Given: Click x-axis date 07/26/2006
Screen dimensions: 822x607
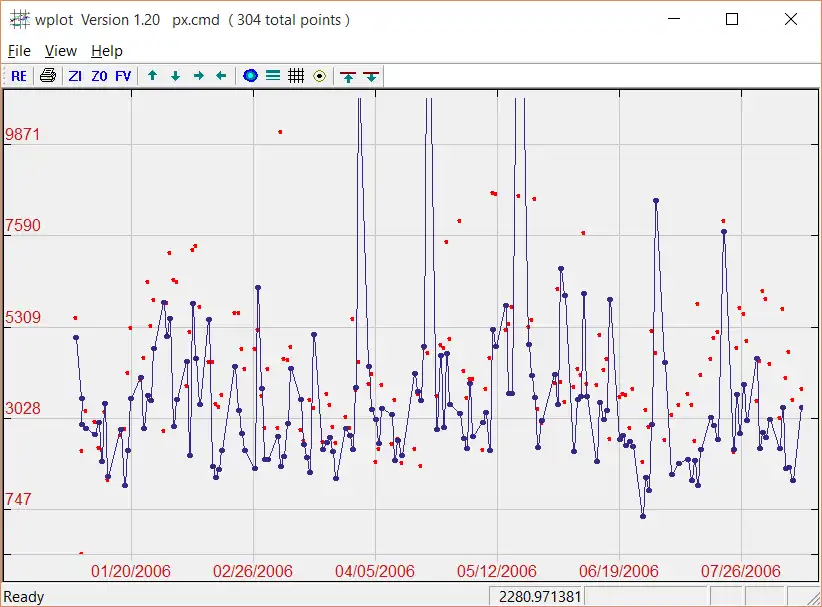Looking at the screenshot, I should pos(741,571).
